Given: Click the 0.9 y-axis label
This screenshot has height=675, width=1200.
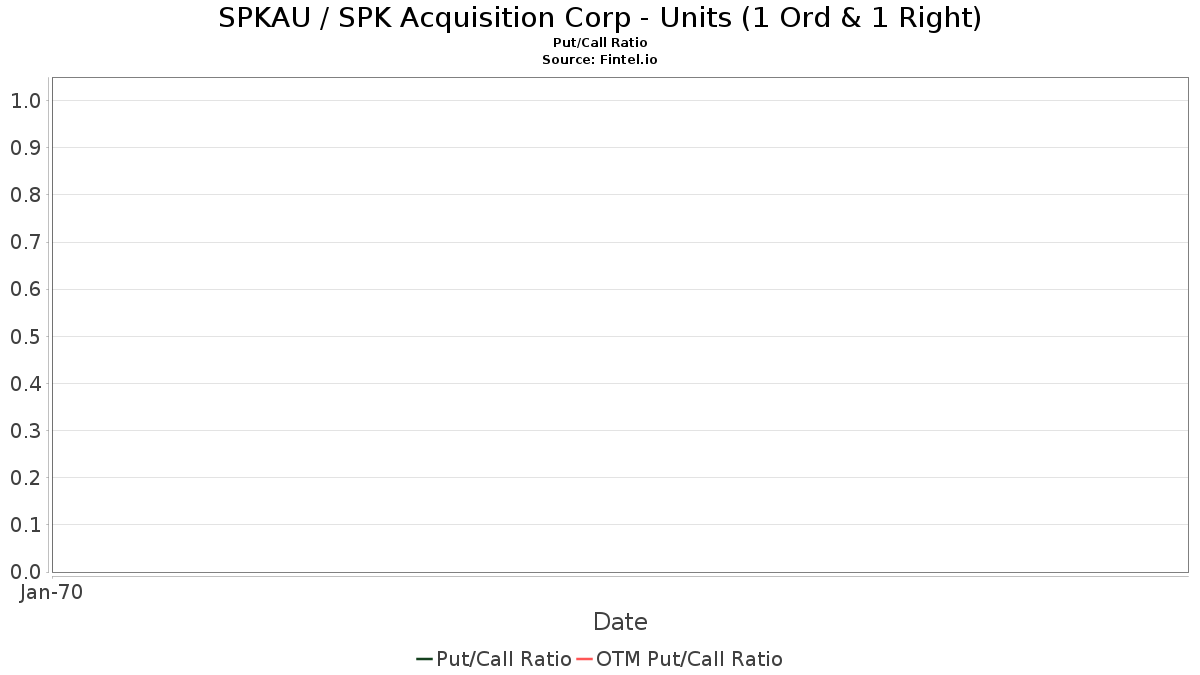Looking at the screenshot, I should (25, 148).
